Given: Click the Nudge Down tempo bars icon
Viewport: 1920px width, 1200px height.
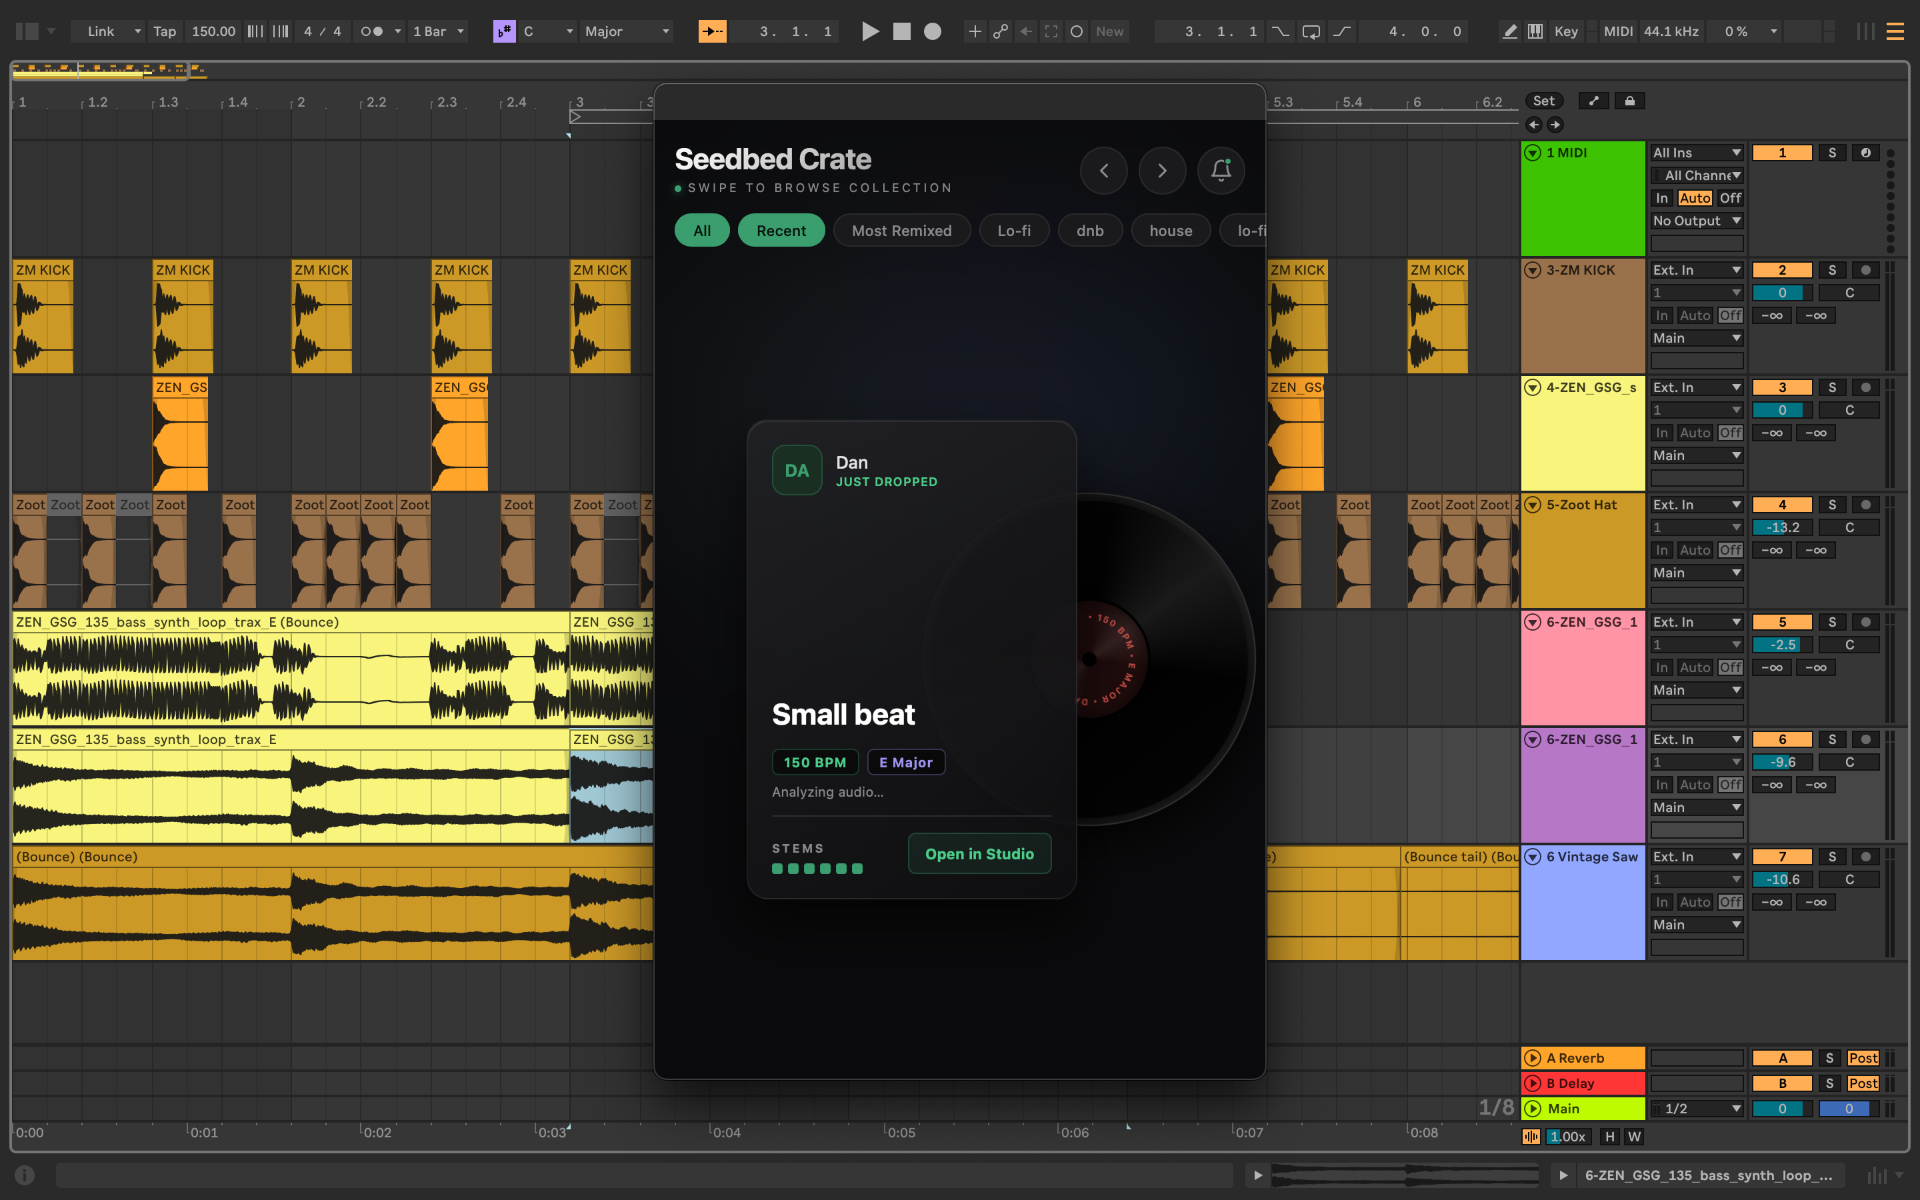Looking at the screenshot, I should point(255,31).
